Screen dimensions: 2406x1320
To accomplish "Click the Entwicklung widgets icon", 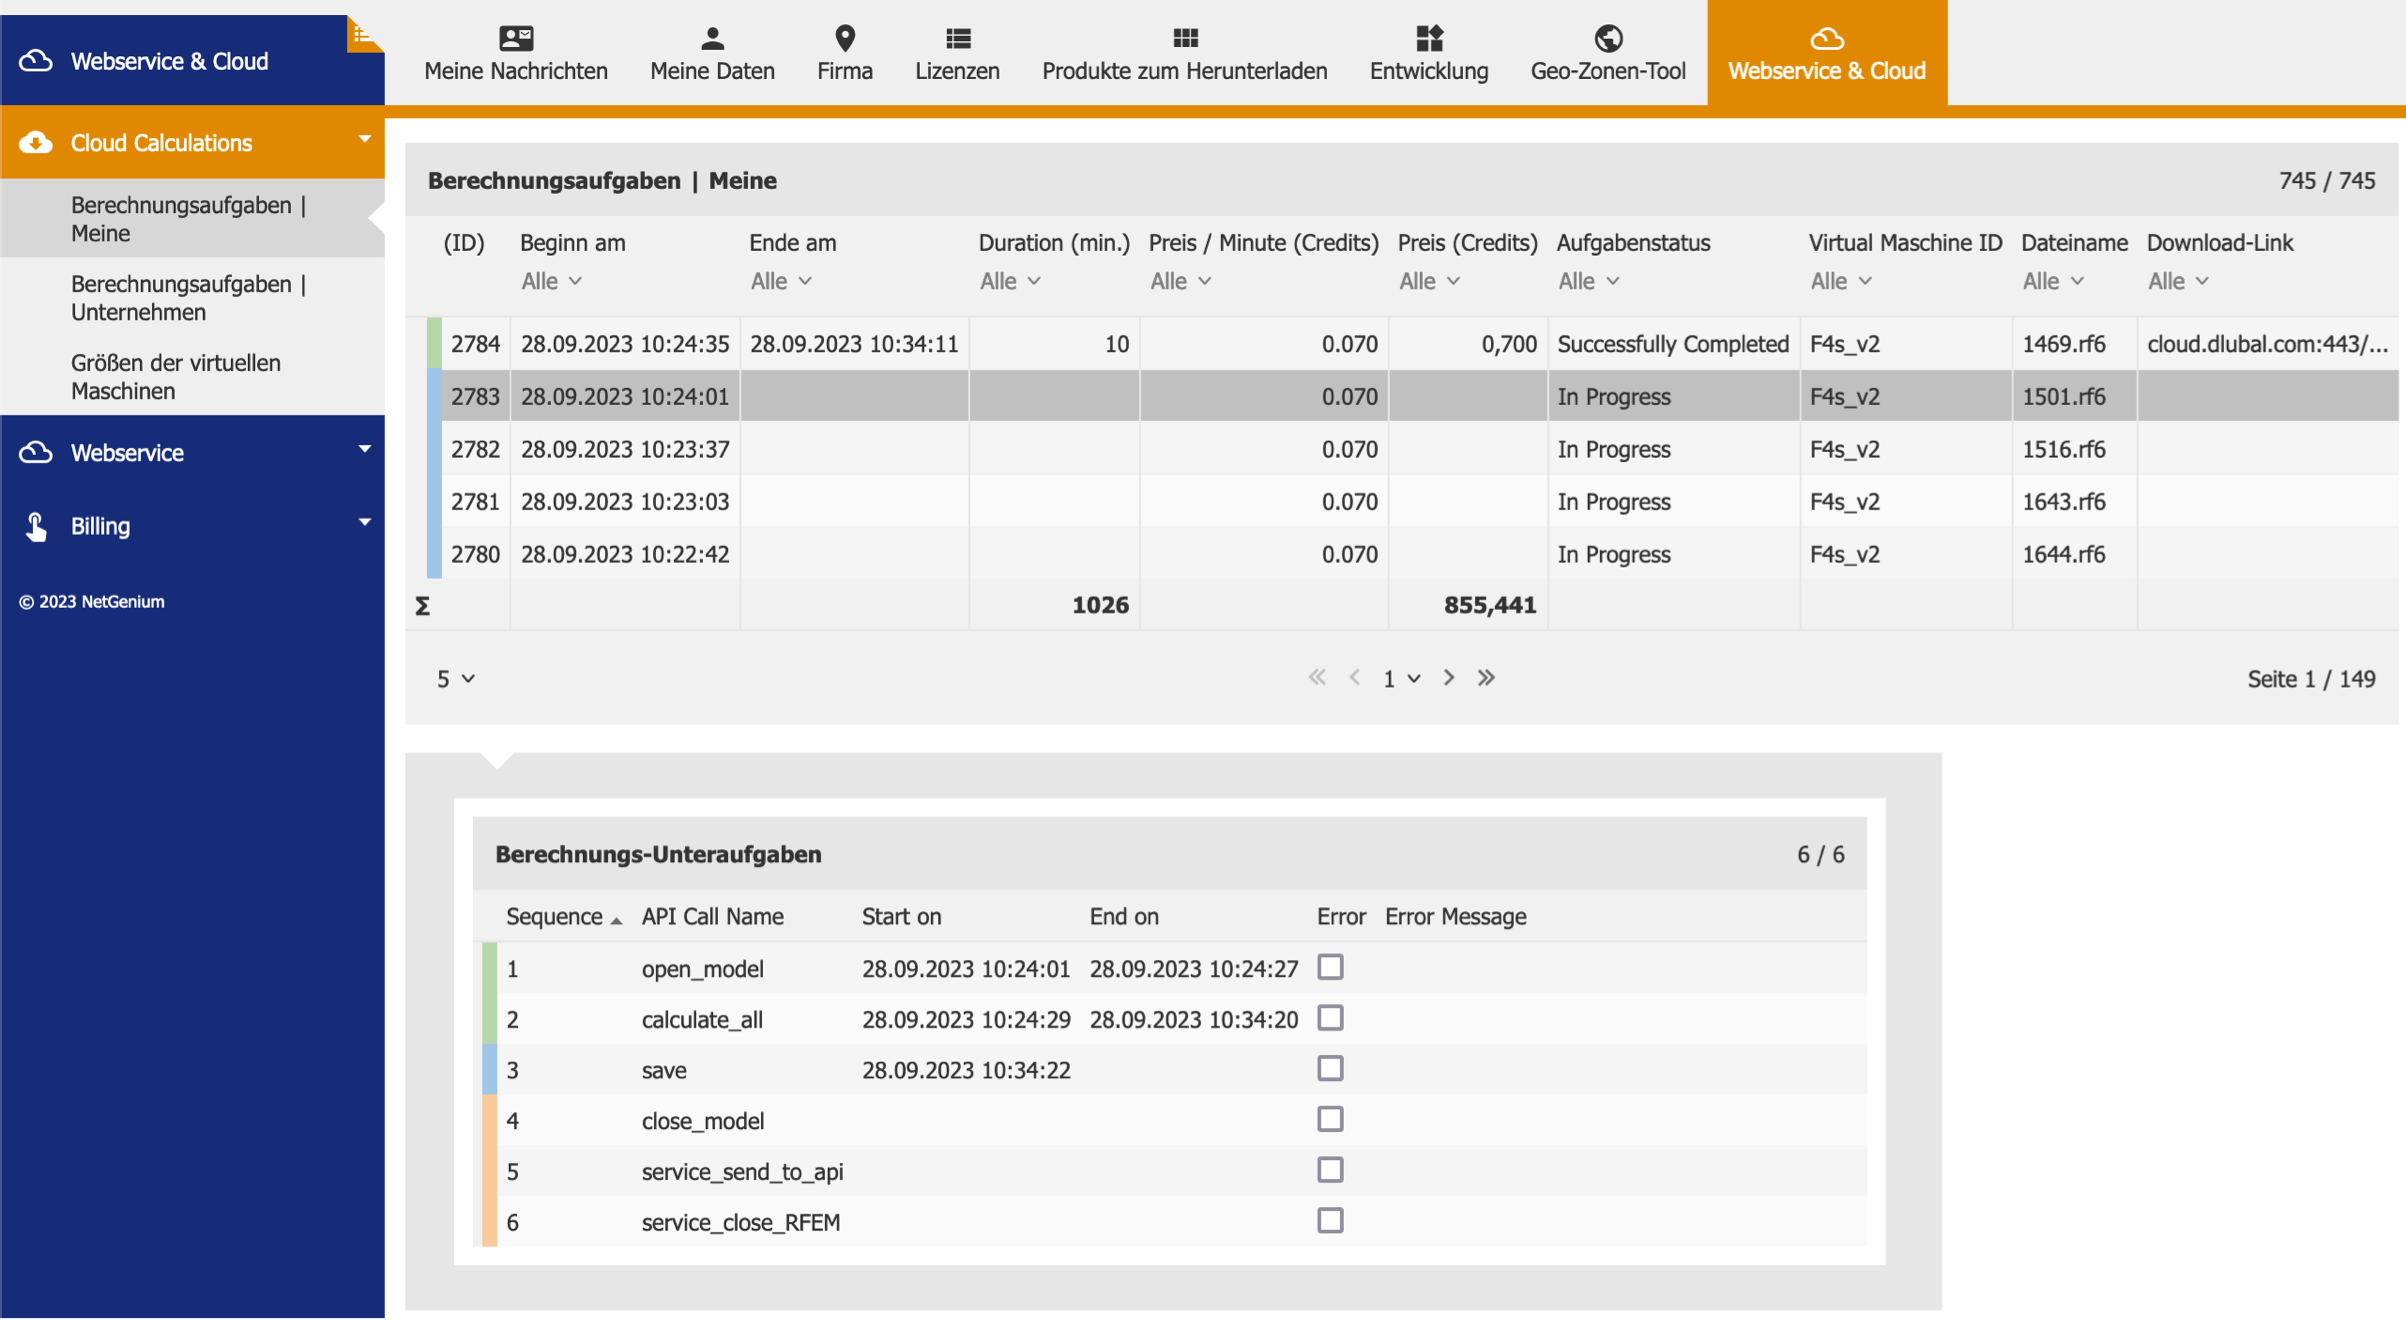I will click(x=1429, y=38).
